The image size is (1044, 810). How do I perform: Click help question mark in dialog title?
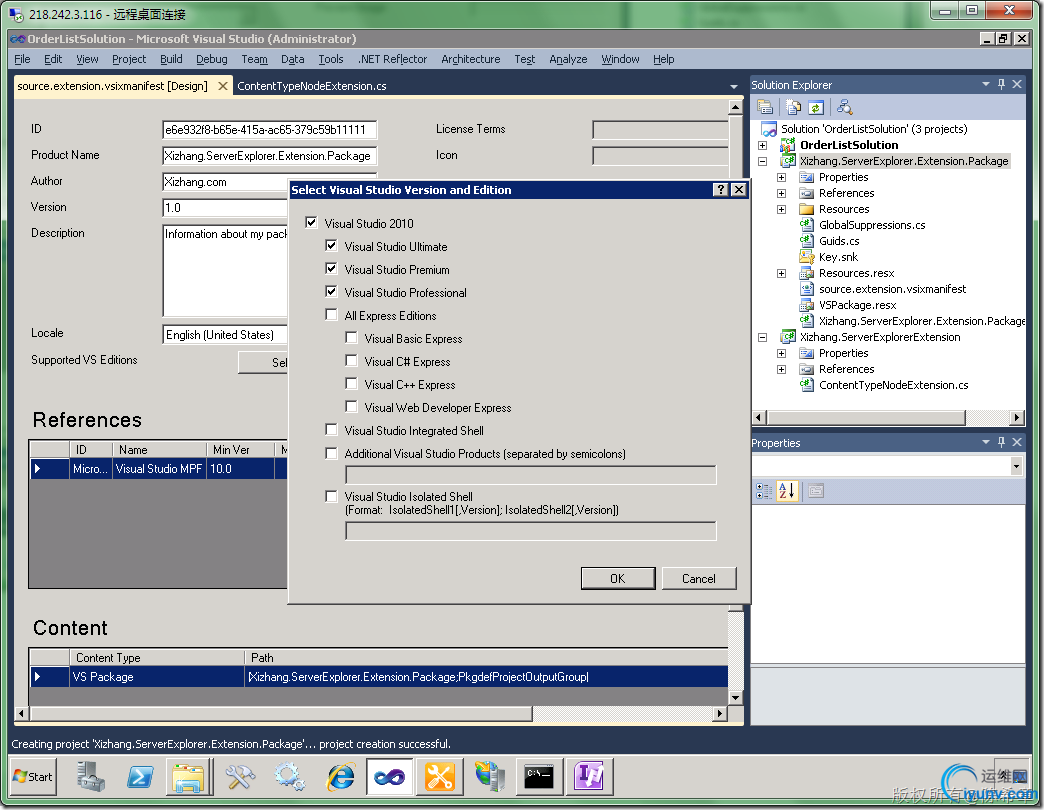[x=720, y=190]
